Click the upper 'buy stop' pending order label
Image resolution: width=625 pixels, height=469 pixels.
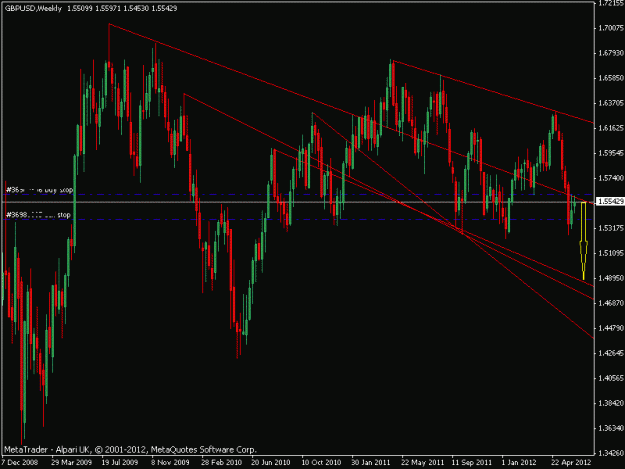click(39, 190)
